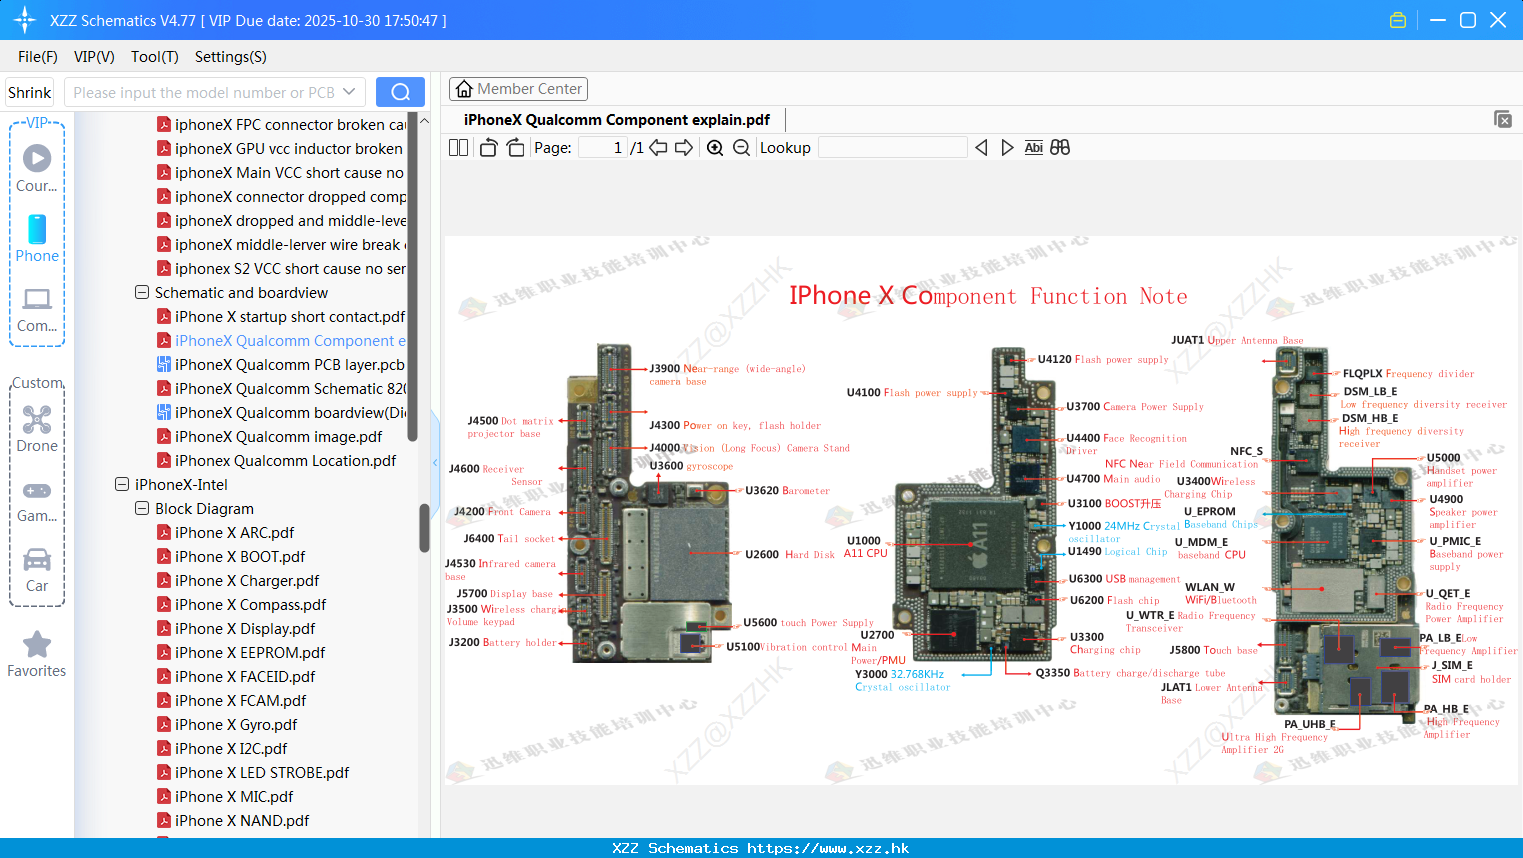Click the model number search input
The image size is (1523, 858).
pyautogui.click(x=205, y=92)
